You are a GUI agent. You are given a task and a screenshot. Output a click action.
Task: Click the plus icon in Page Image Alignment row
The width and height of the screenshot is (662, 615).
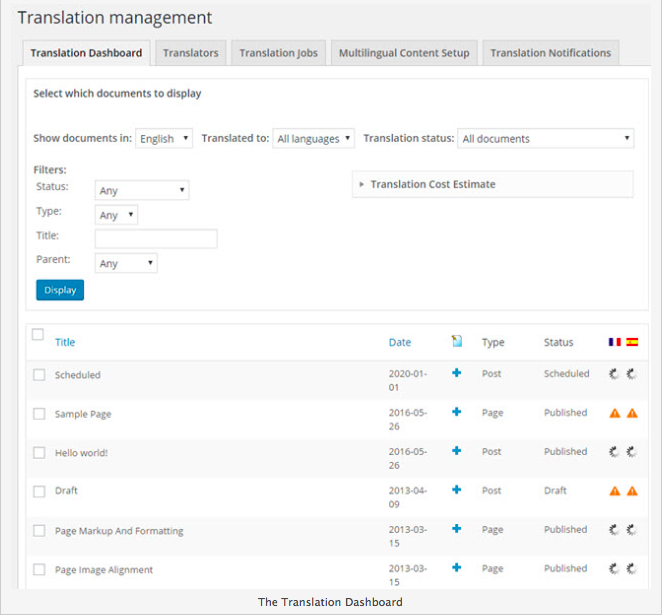coord(456,567)
